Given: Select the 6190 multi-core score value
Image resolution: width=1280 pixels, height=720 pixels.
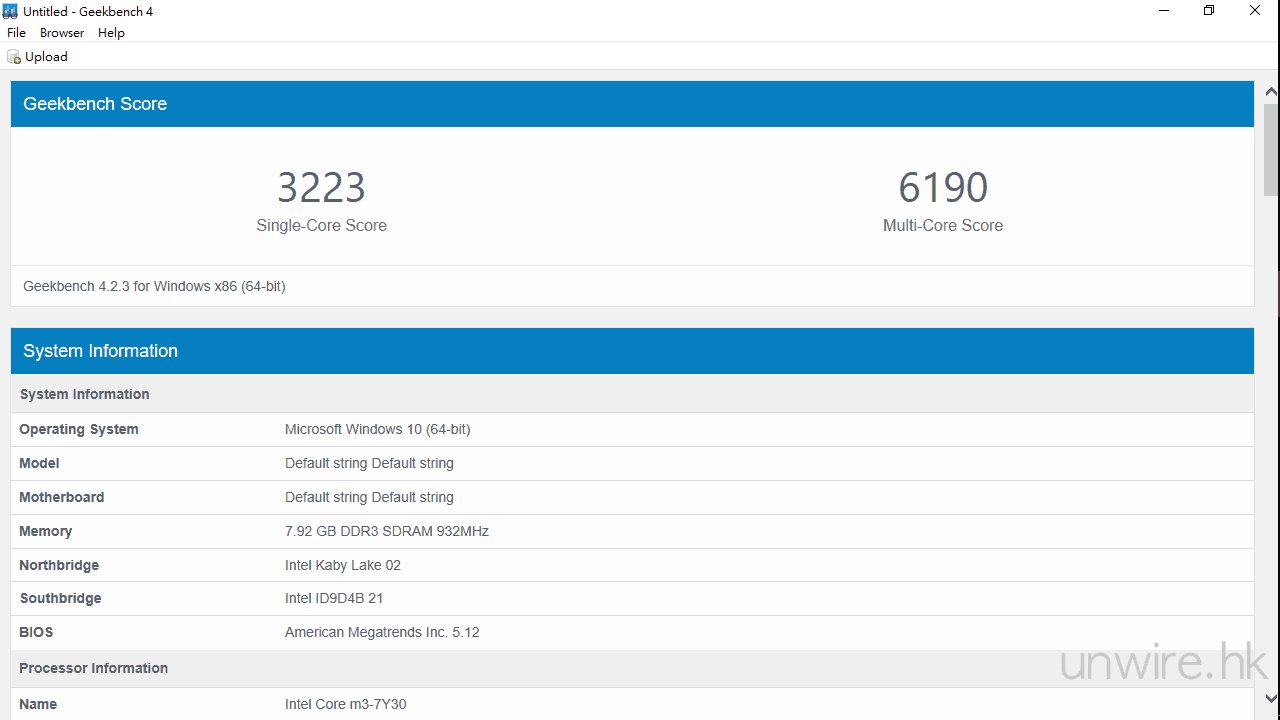Looking at the screenshot, I should click(x=942, y=188).
